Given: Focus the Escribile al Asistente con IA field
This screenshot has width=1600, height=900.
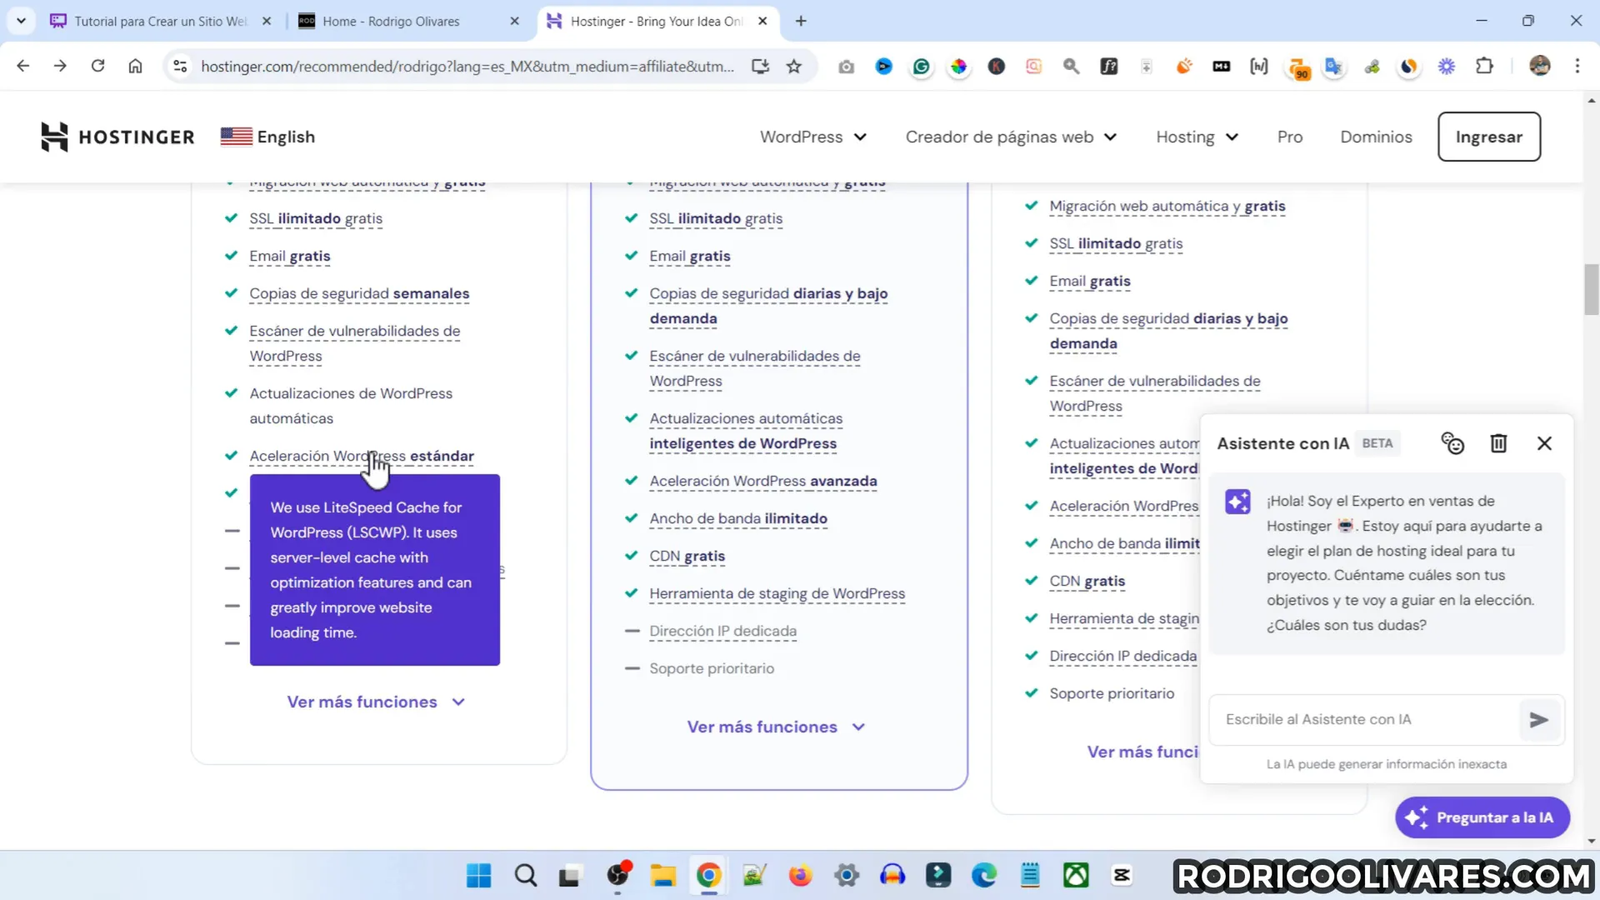Looking at the screenshot, I should 1365,720.
